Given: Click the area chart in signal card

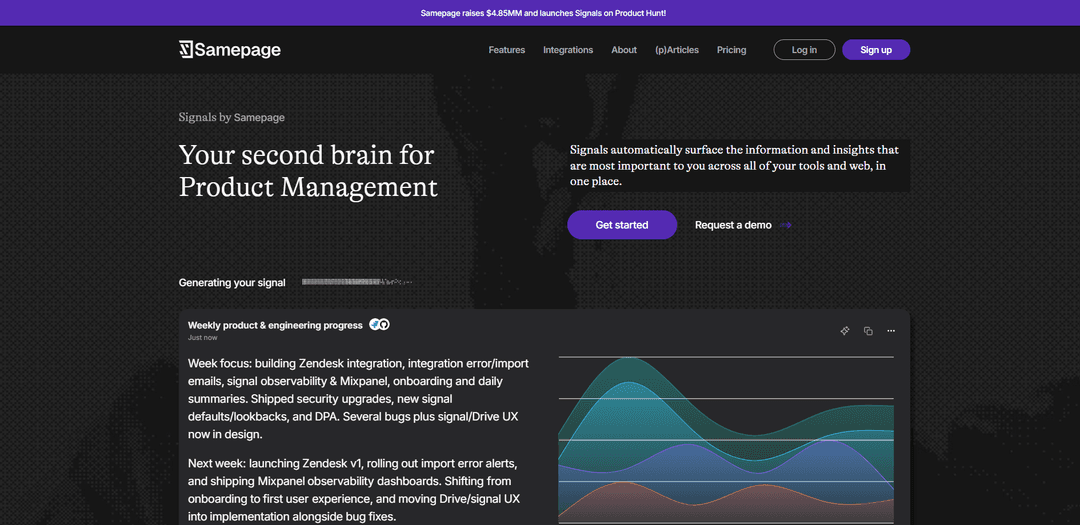Looking at the screenshot, I should pyautogui.click(x=726, y=439).
